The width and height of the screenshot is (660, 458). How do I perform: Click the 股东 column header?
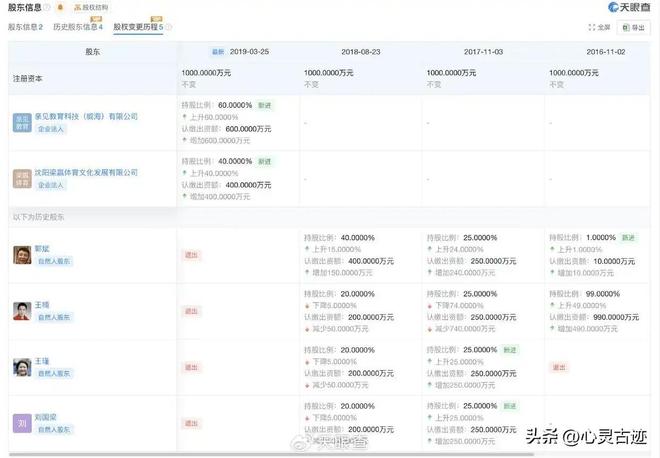pos(93,52)
